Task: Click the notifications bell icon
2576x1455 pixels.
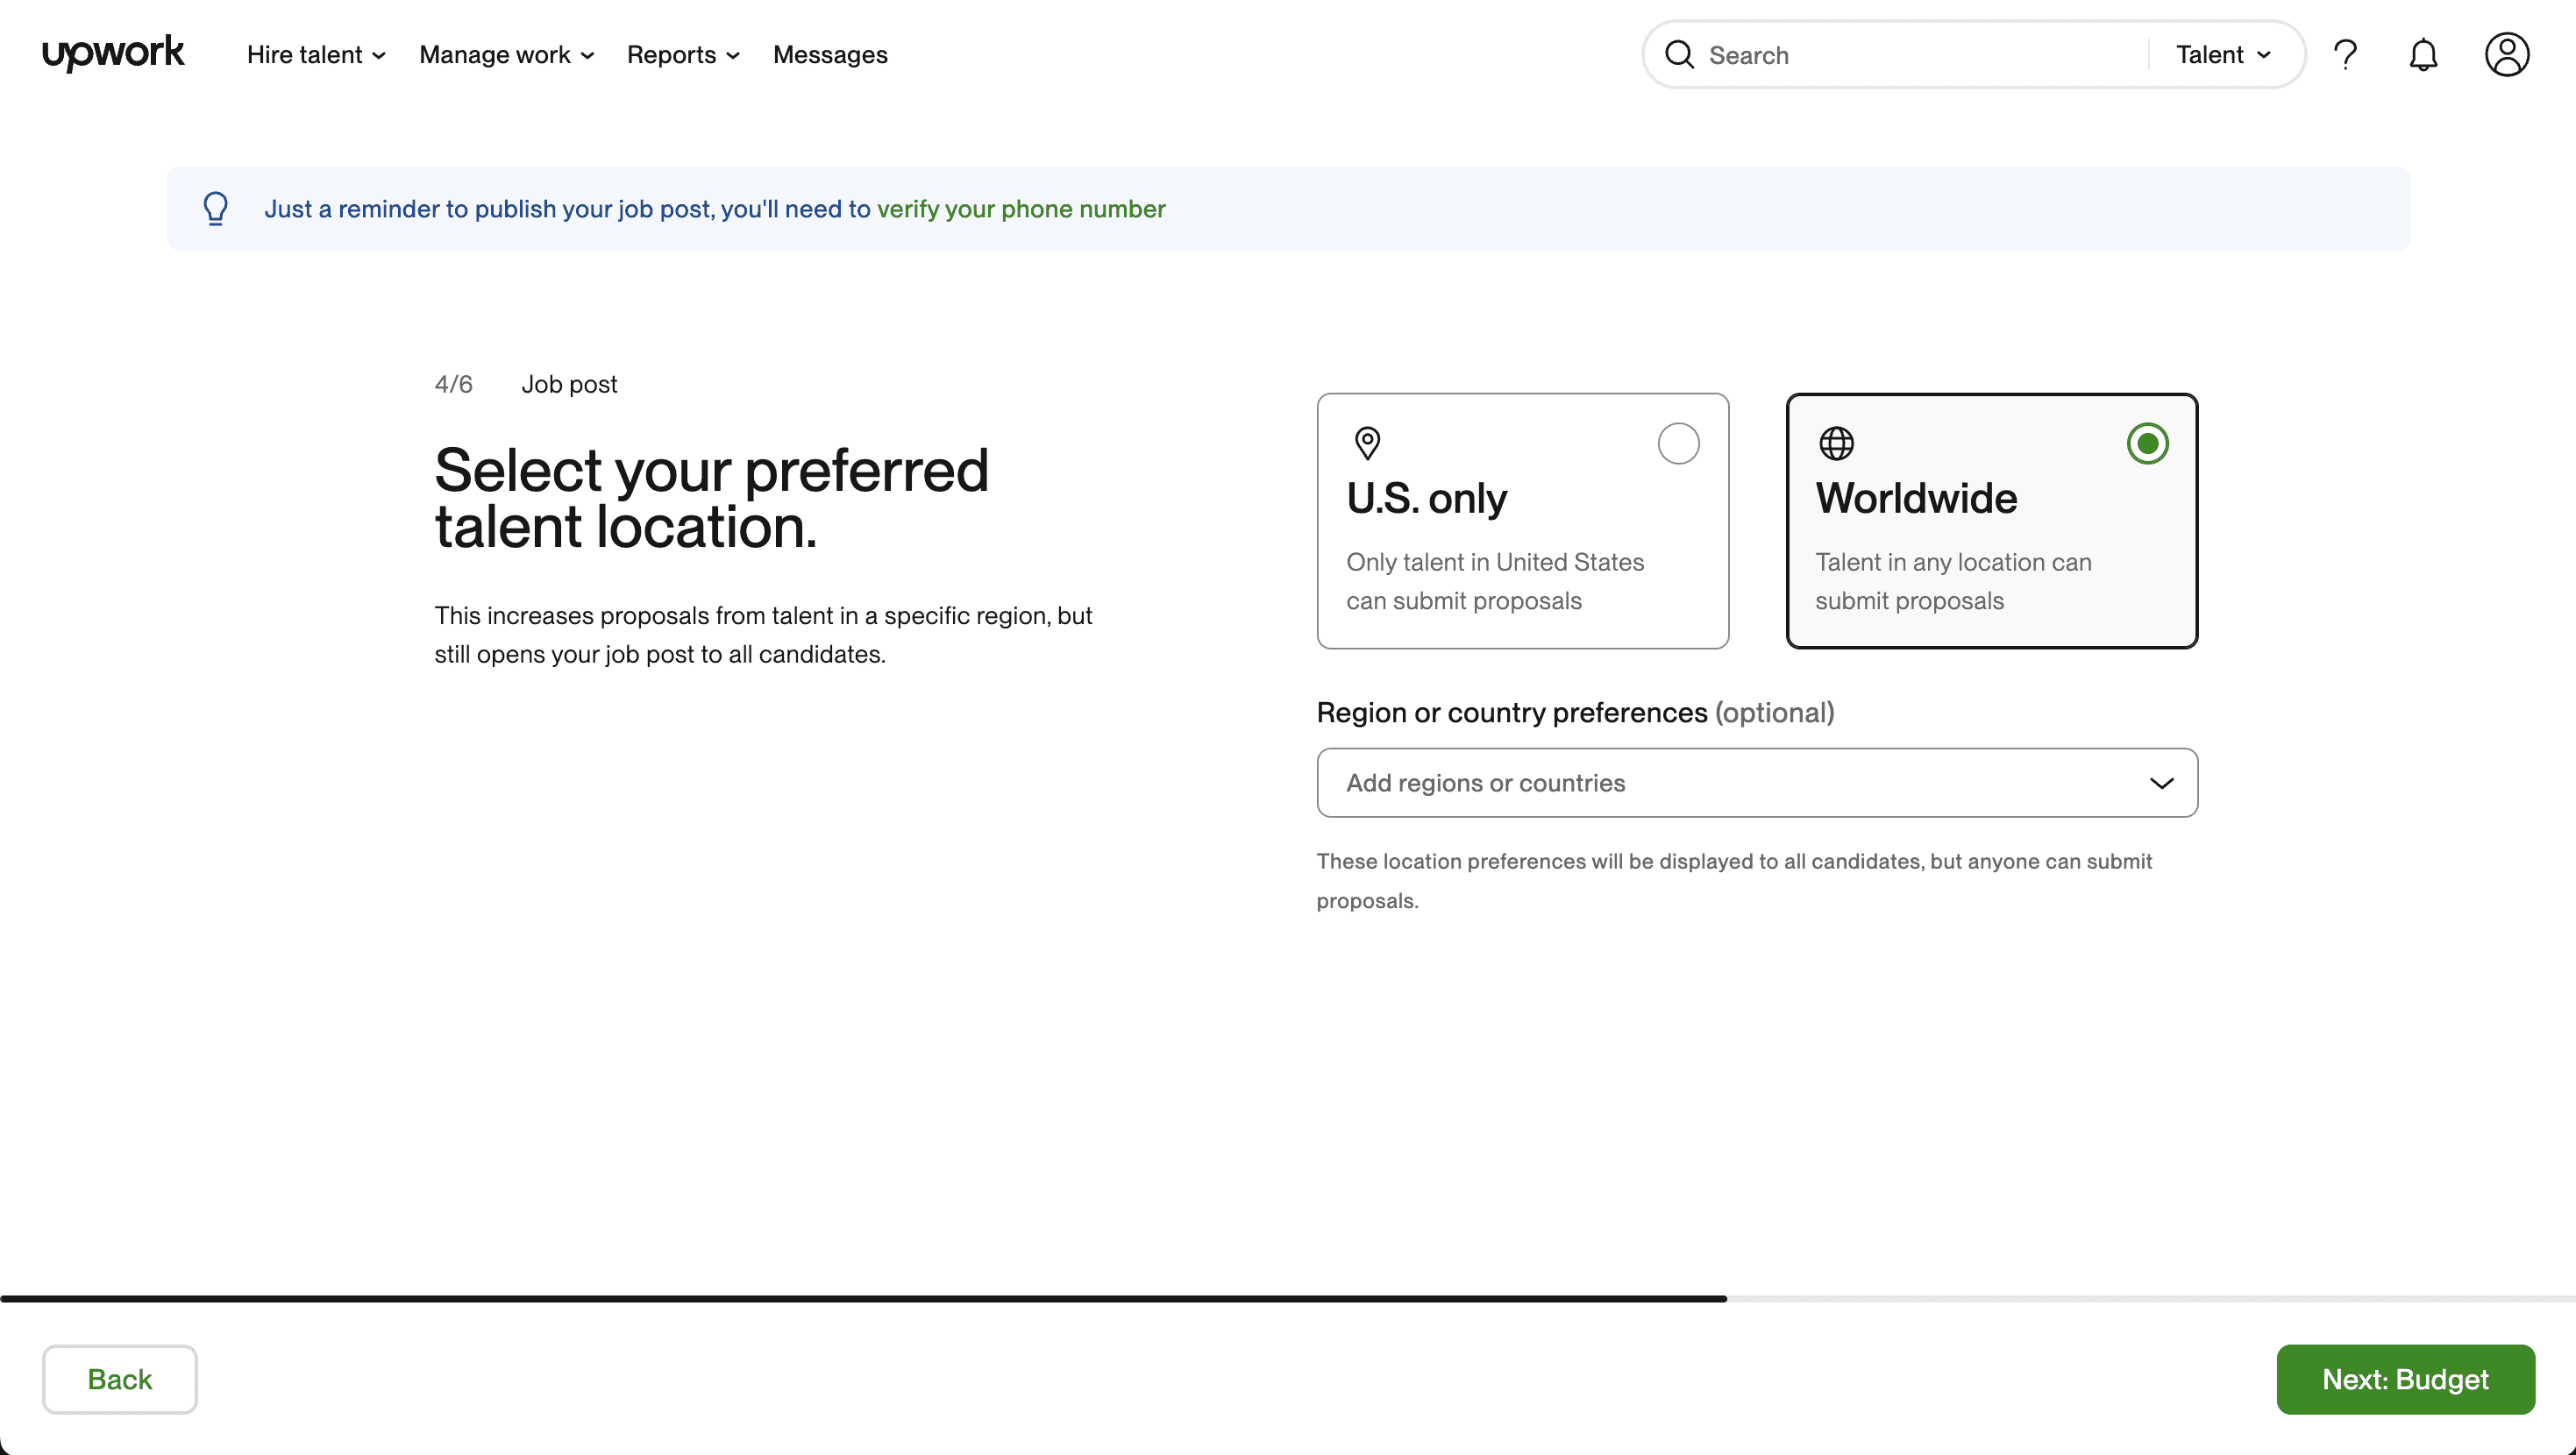Action: [x=2423, y=55]
